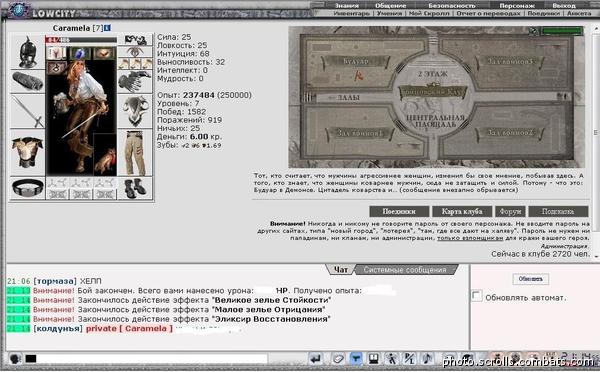Click the music note sound icon

tap(427, 359)
